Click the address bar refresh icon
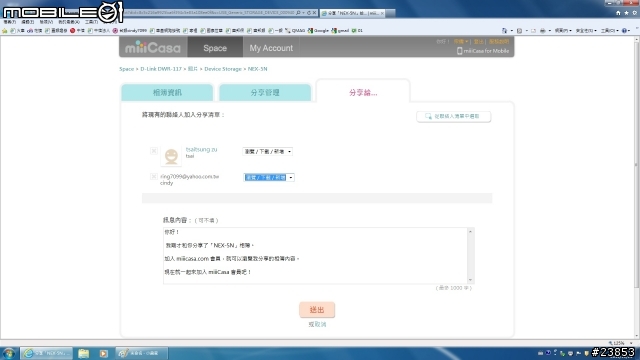 (x=309, y=13)
